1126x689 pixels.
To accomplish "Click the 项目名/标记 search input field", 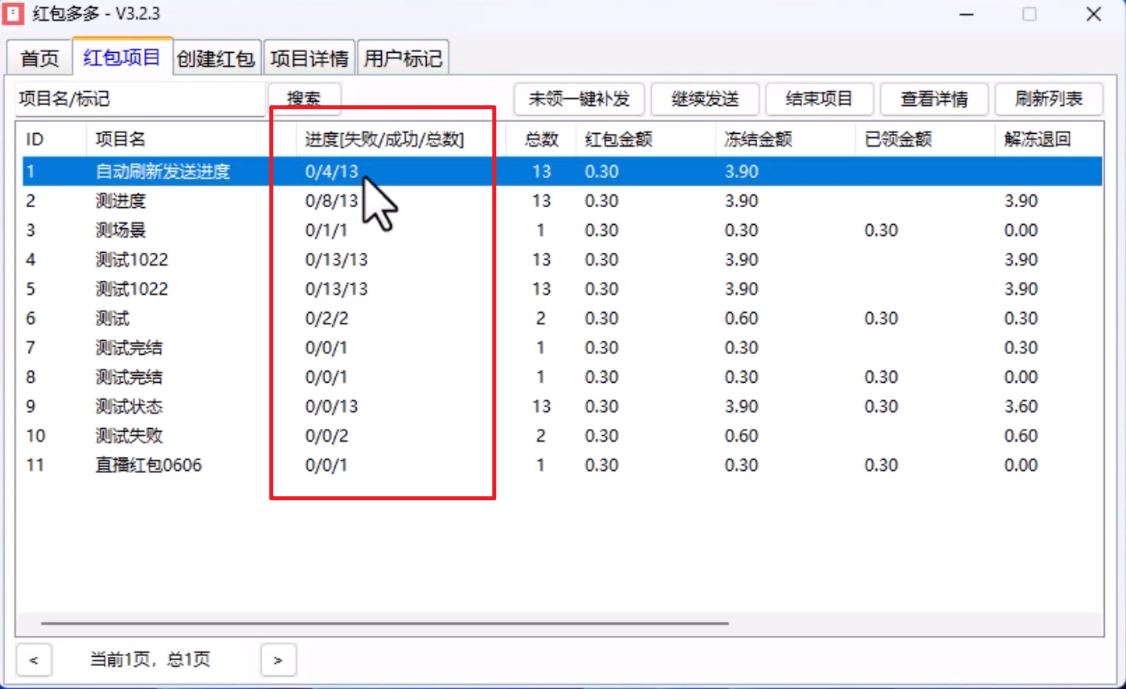I will pyautogui.click(x=140, y=99).
